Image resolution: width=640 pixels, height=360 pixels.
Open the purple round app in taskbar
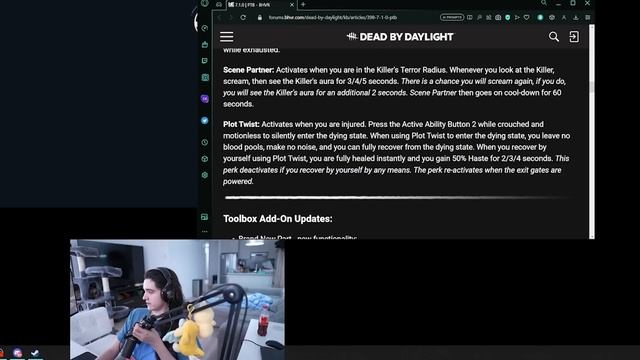point(18,353)
